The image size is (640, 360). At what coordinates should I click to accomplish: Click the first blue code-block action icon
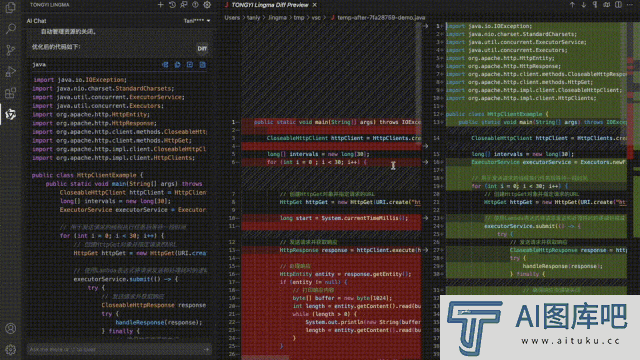pos(165,64)
